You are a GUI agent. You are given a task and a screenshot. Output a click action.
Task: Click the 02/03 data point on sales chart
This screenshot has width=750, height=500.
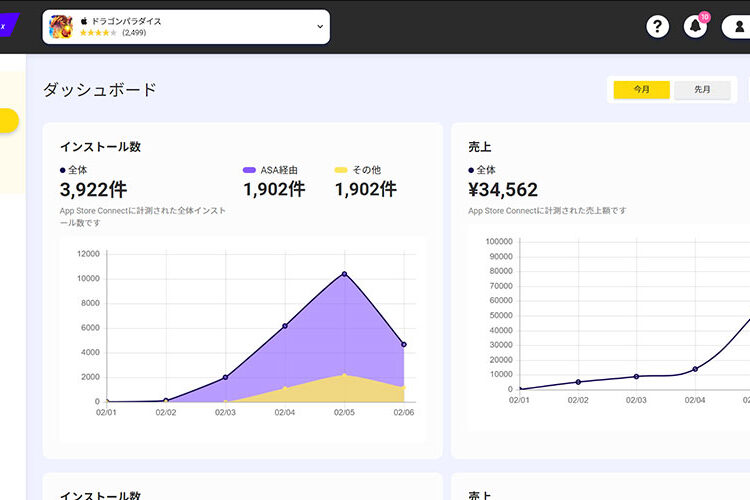[x=636, y=377]
